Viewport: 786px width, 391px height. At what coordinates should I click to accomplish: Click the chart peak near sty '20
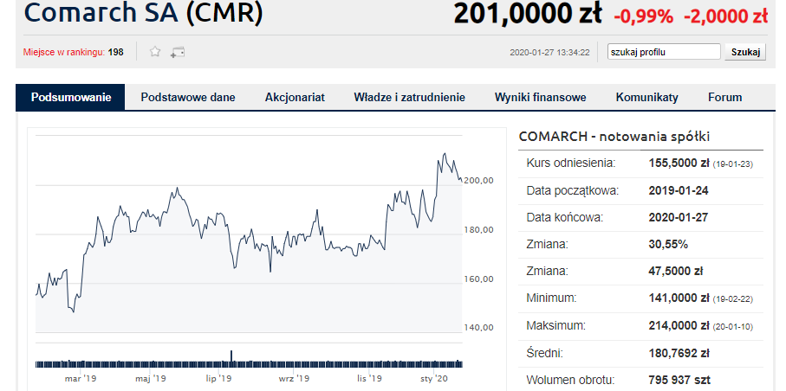[444, 154]
